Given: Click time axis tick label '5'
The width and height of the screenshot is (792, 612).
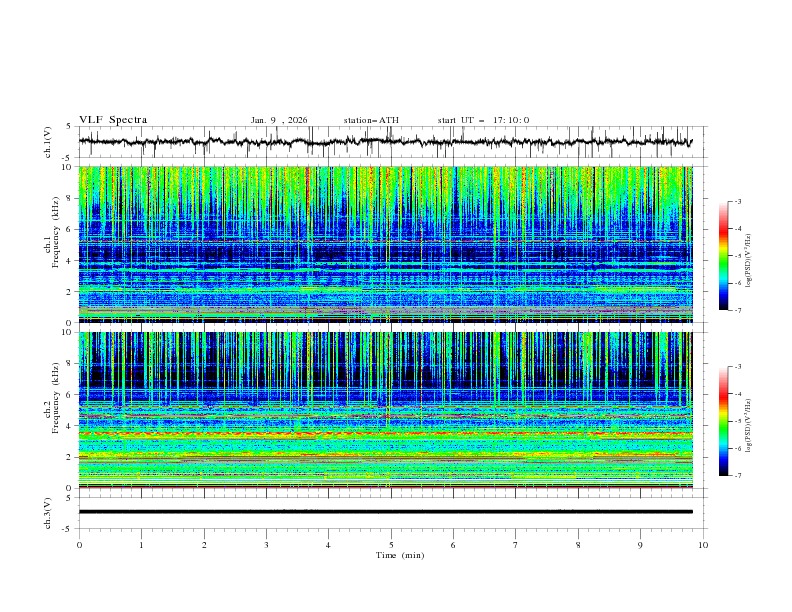Looking at the screenshot, I should (x=391, y=545).
